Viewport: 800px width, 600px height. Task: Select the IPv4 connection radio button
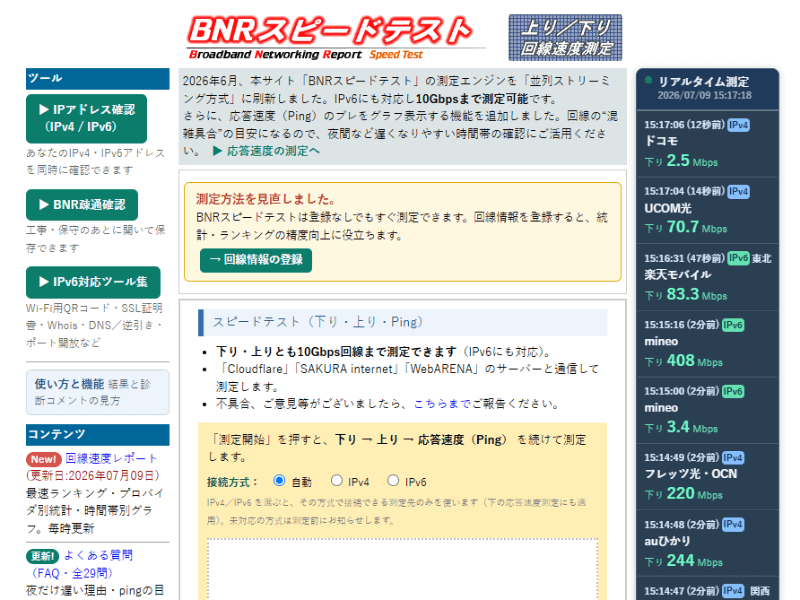point(336,480)
